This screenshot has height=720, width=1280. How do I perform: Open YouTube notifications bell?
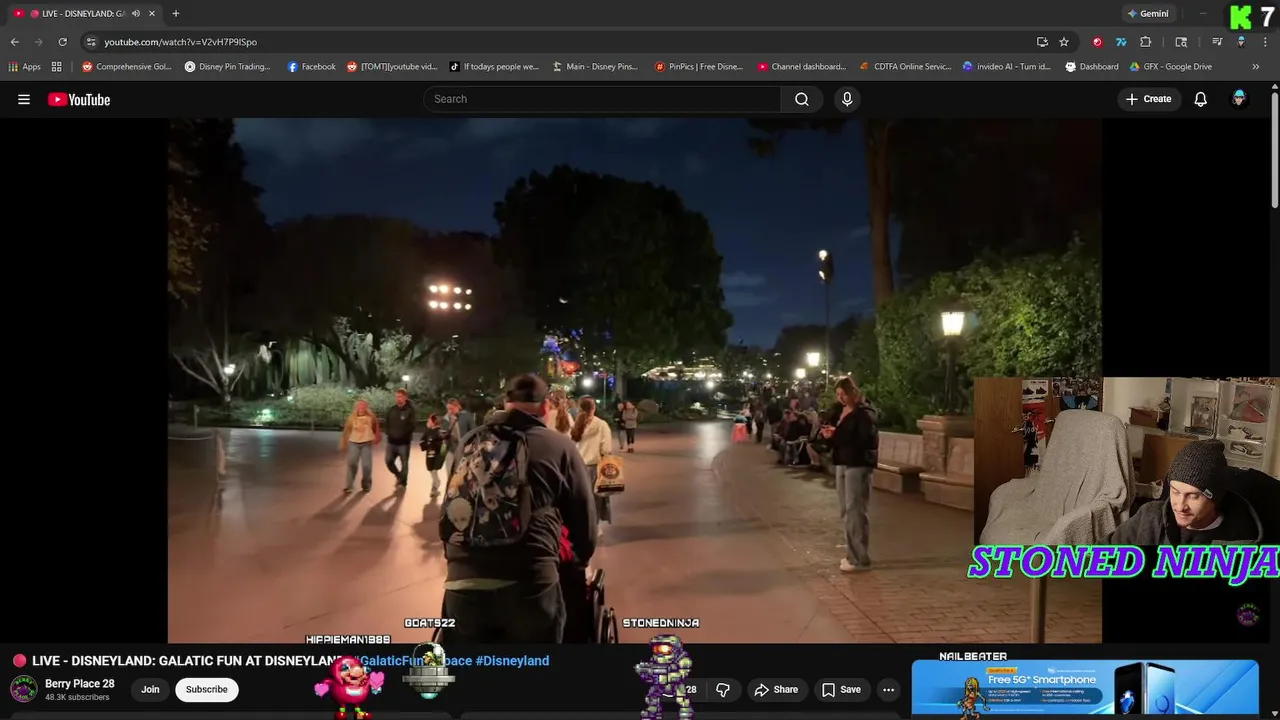point(1200,99)
